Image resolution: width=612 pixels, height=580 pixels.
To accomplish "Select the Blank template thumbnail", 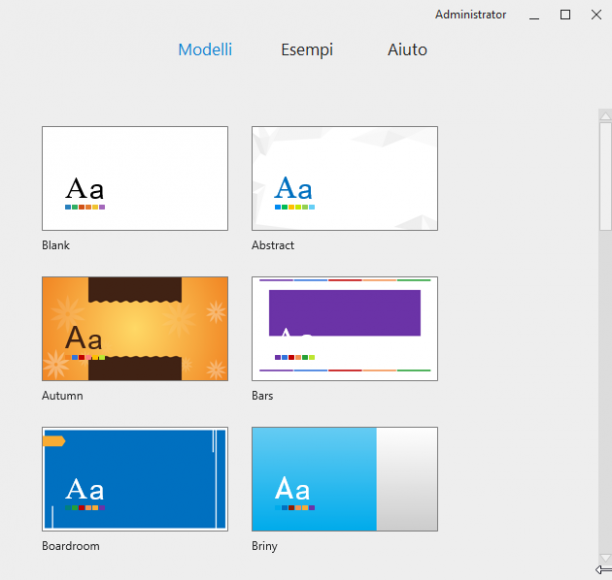I will pyautogui.click(x=135, y=178).
